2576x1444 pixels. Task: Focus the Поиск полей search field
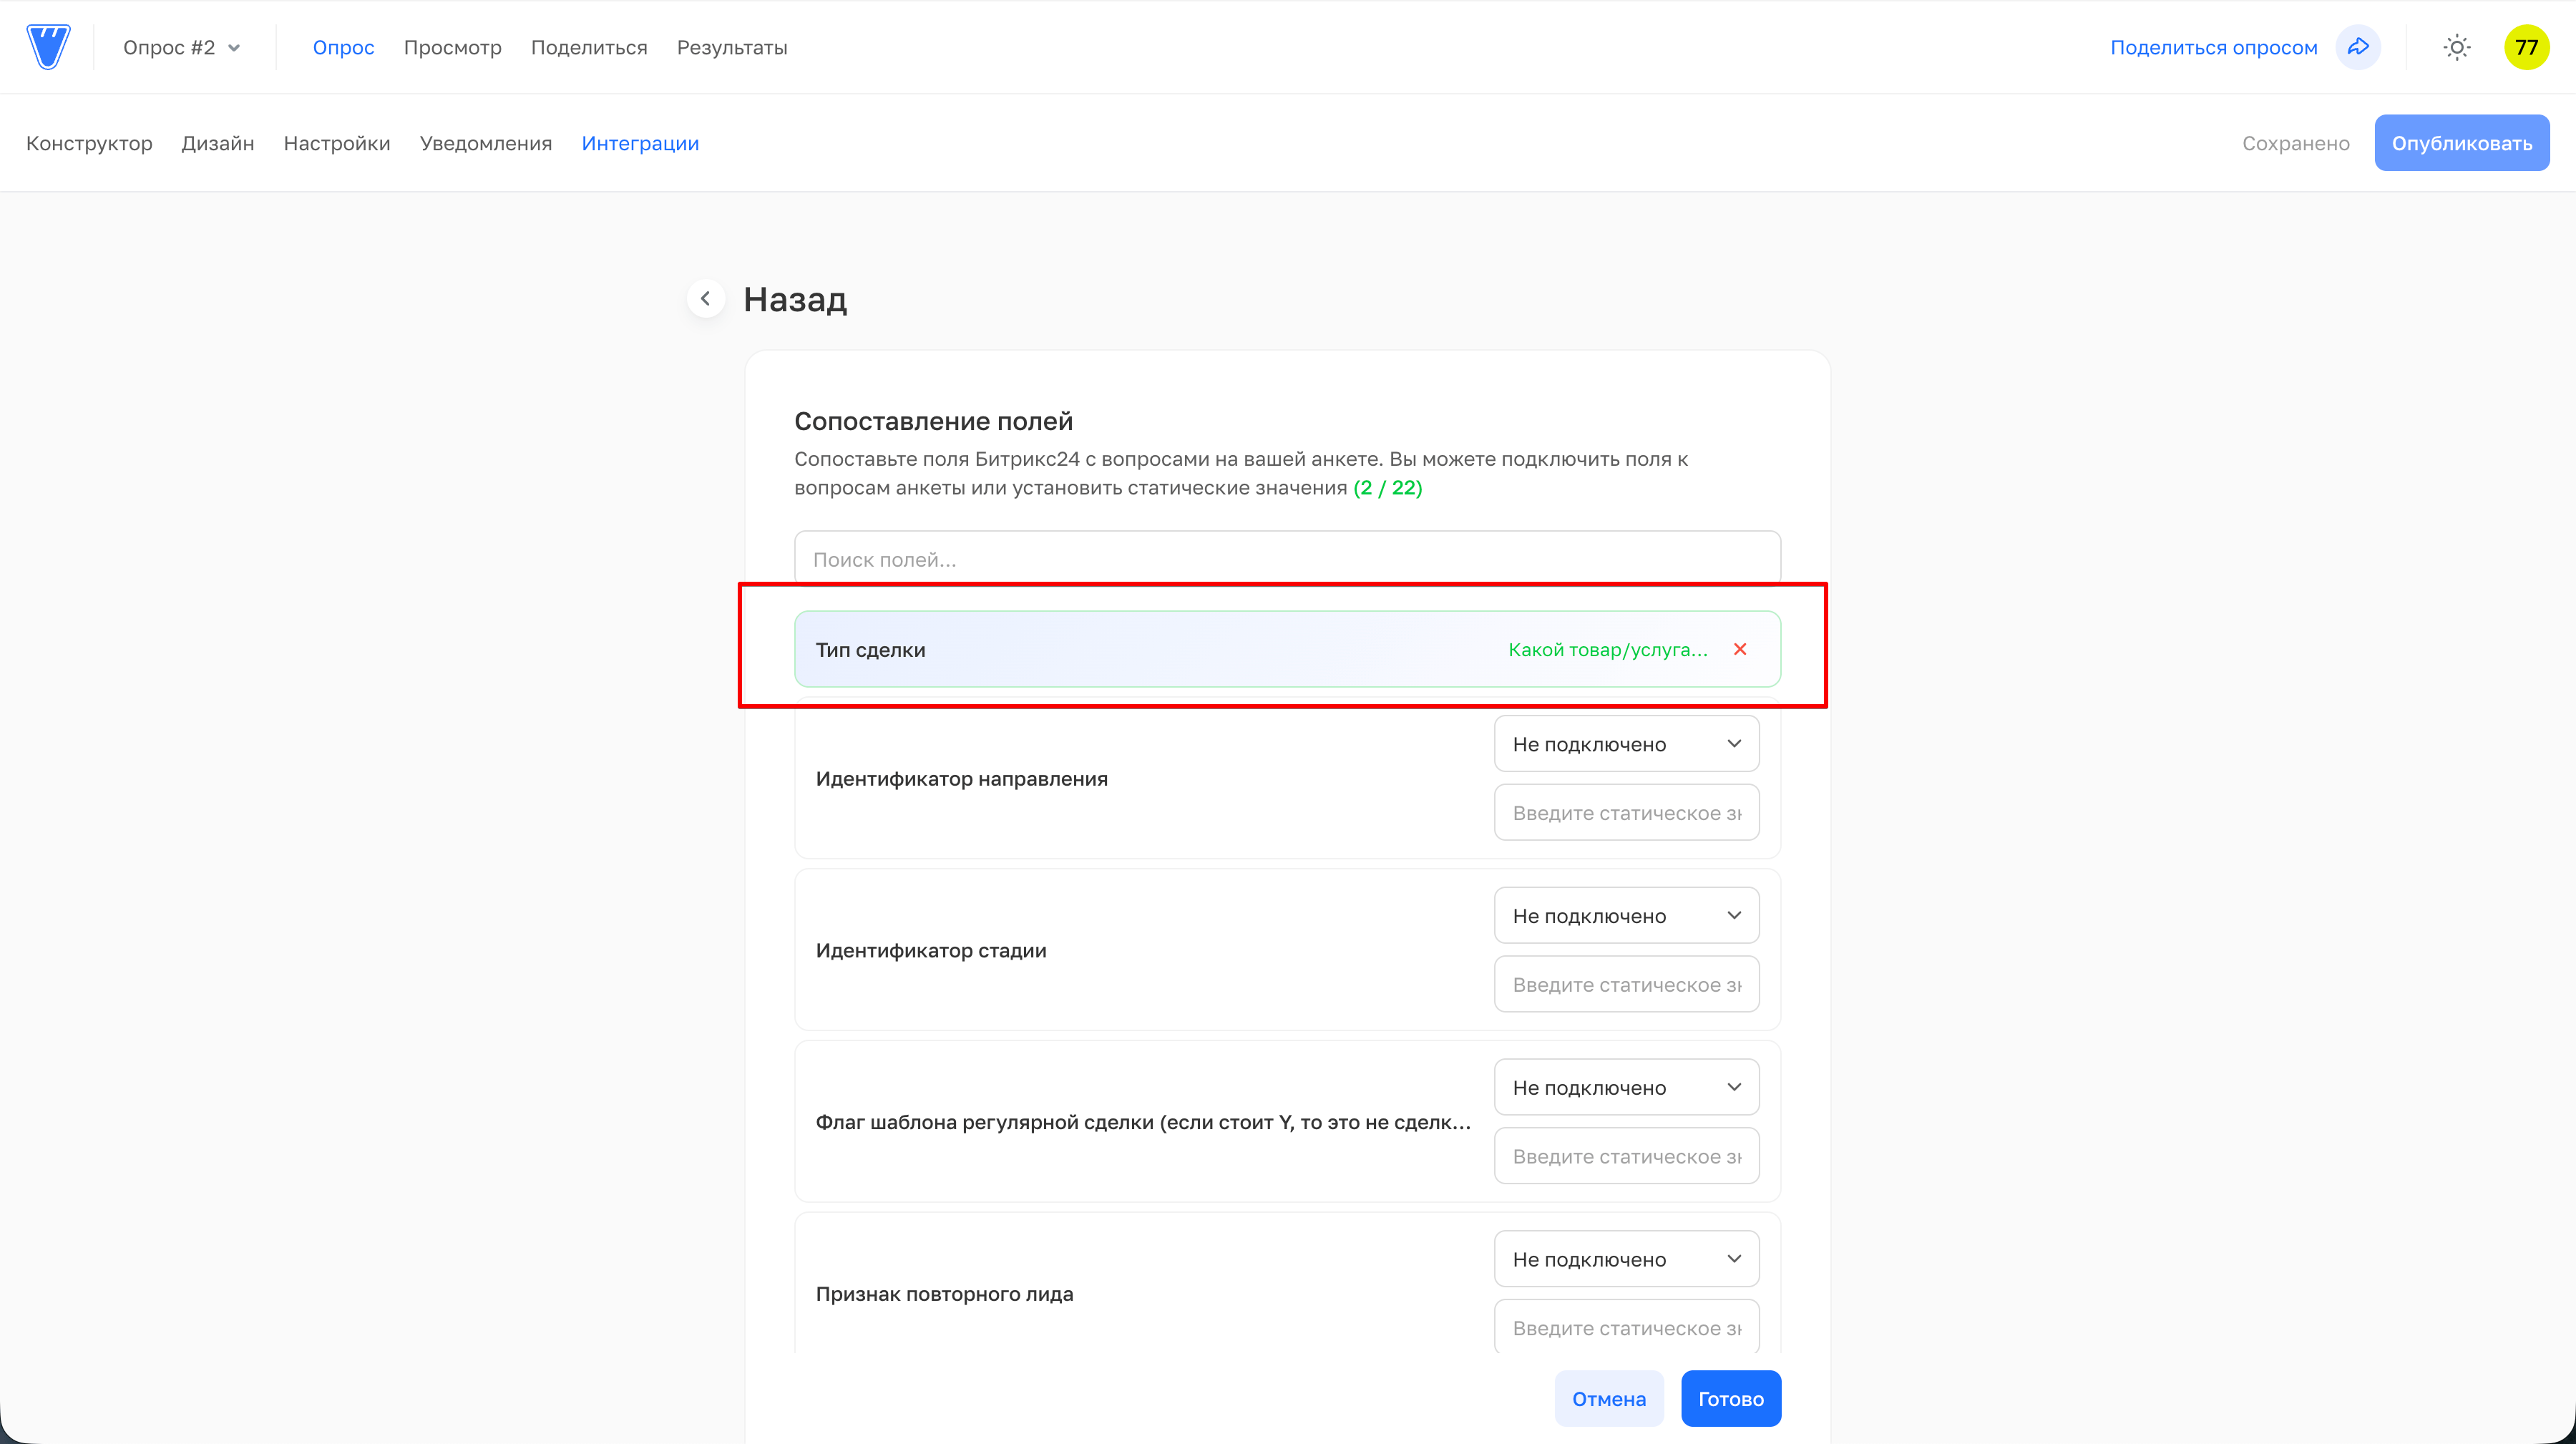(1287, 559)
